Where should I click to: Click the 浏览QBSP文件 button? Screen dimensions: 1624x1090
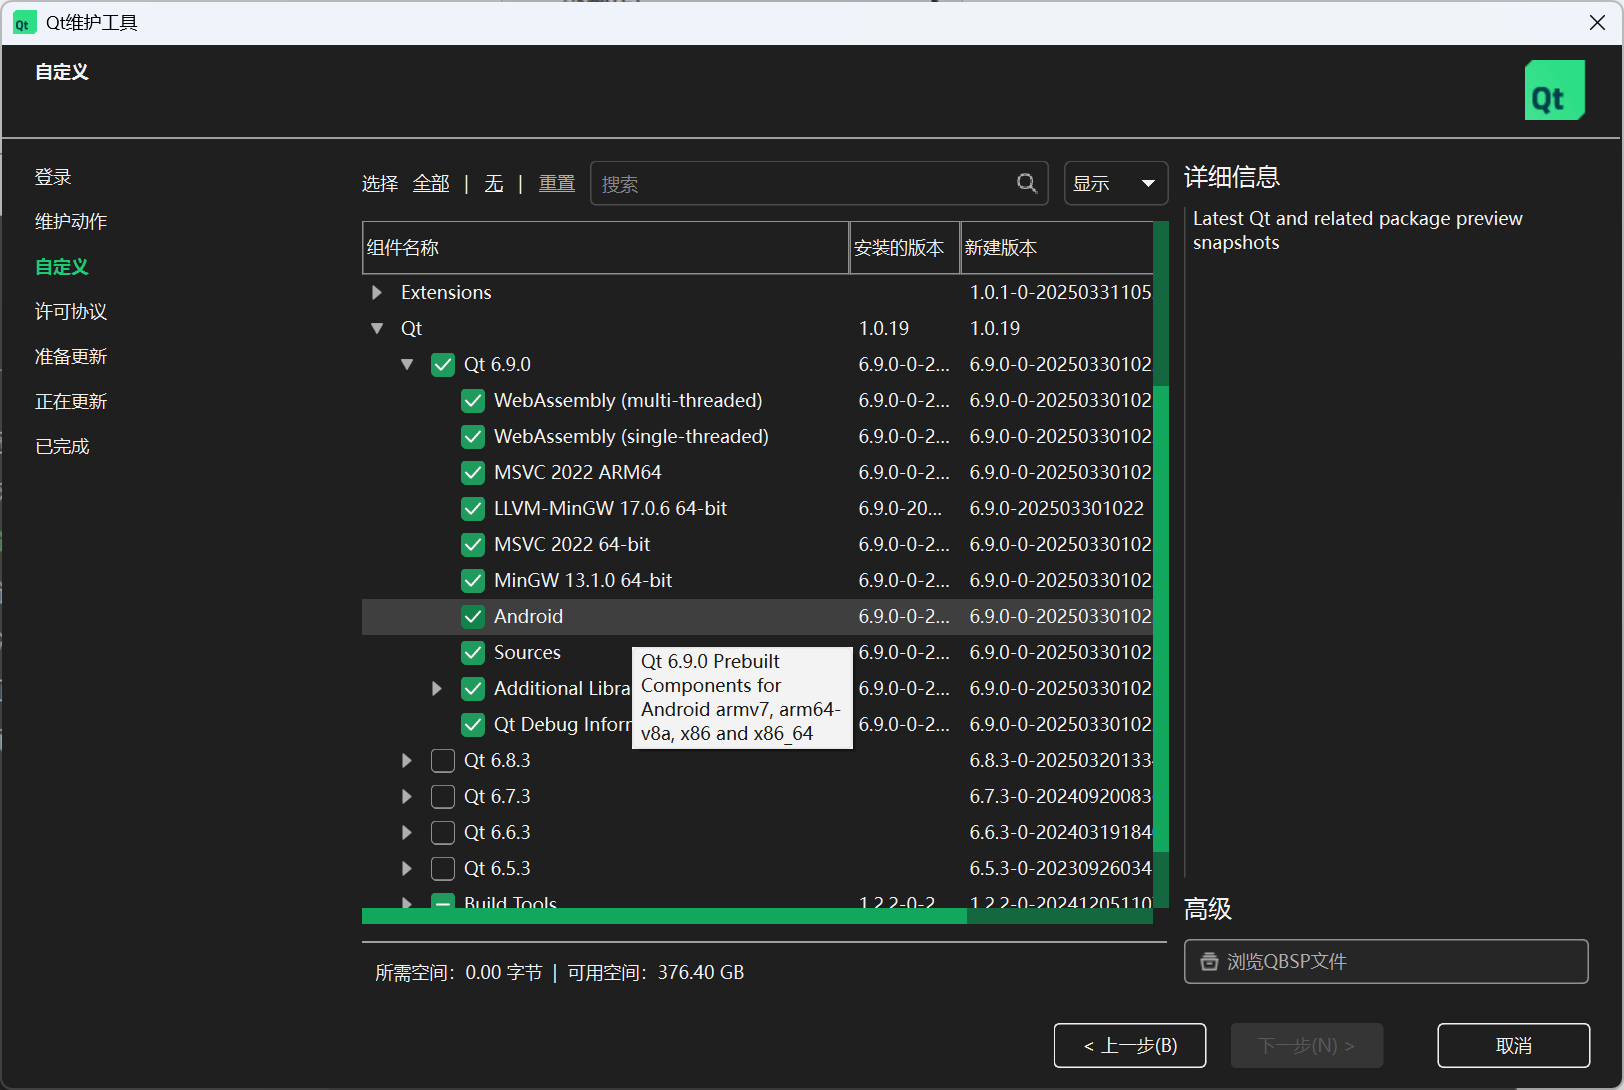pyautogui.click(x=1386, y=961)
